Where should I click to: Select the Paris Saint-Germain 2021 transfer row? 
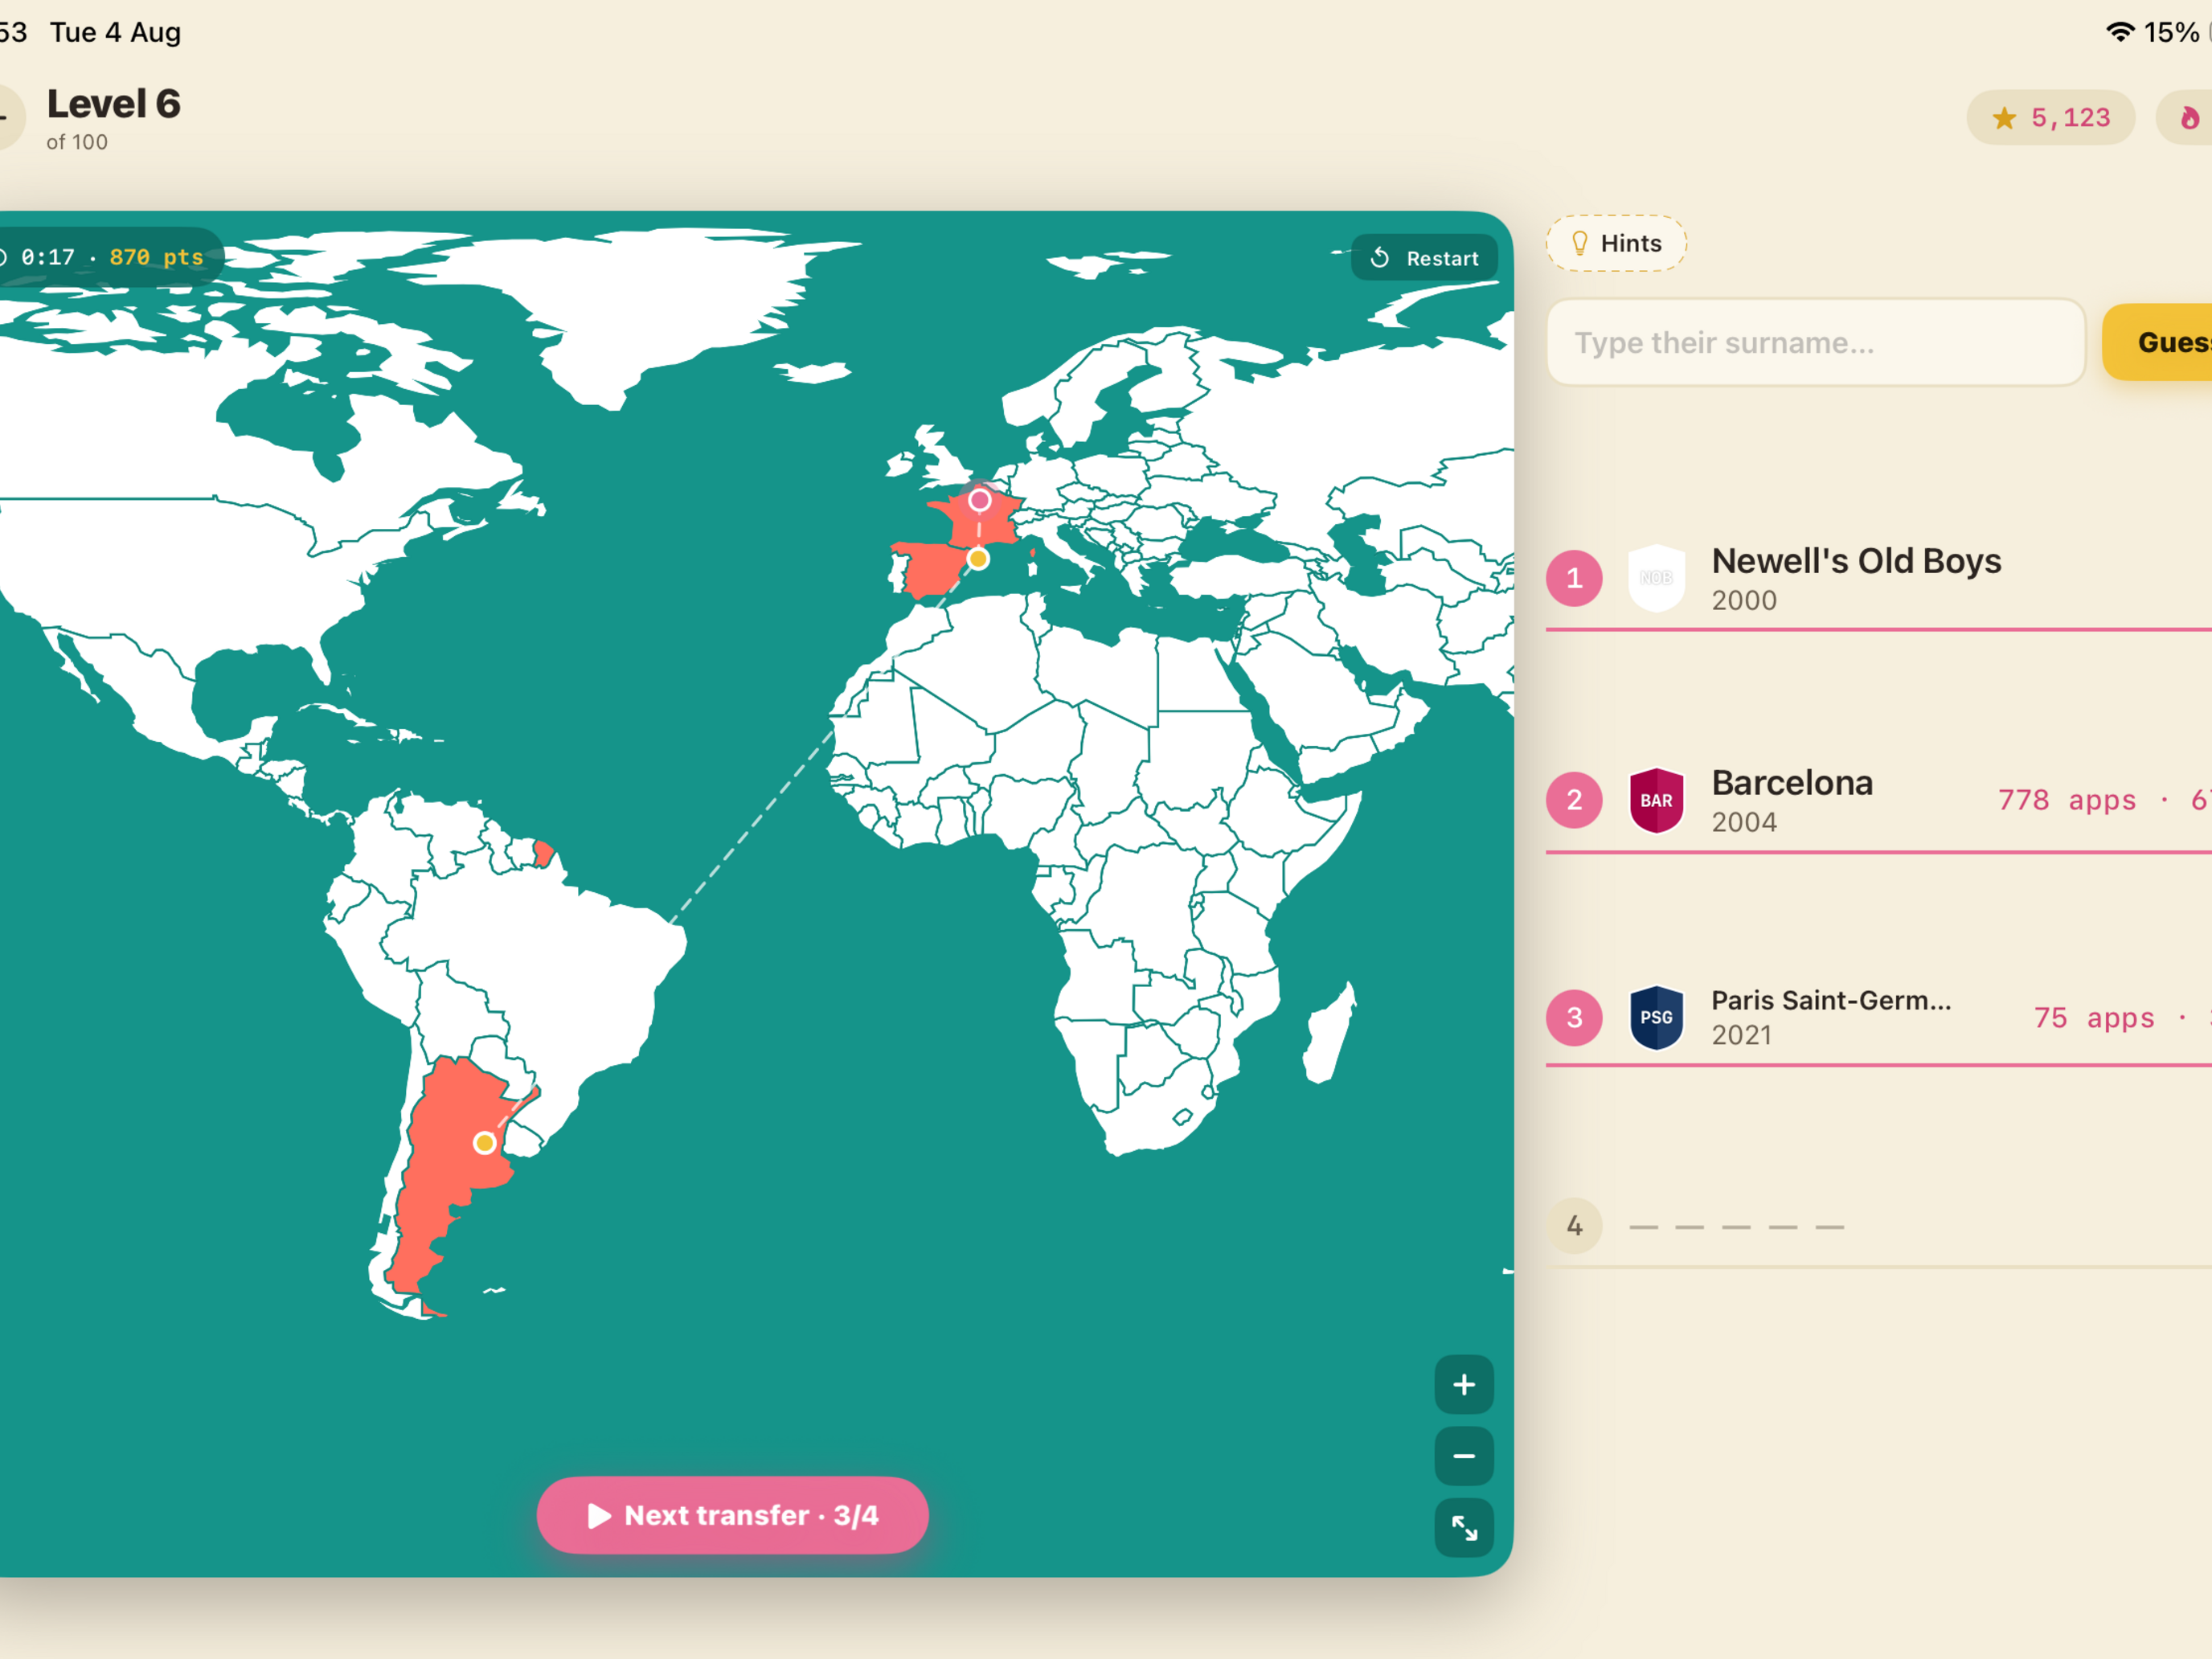click(1879, 1018)
